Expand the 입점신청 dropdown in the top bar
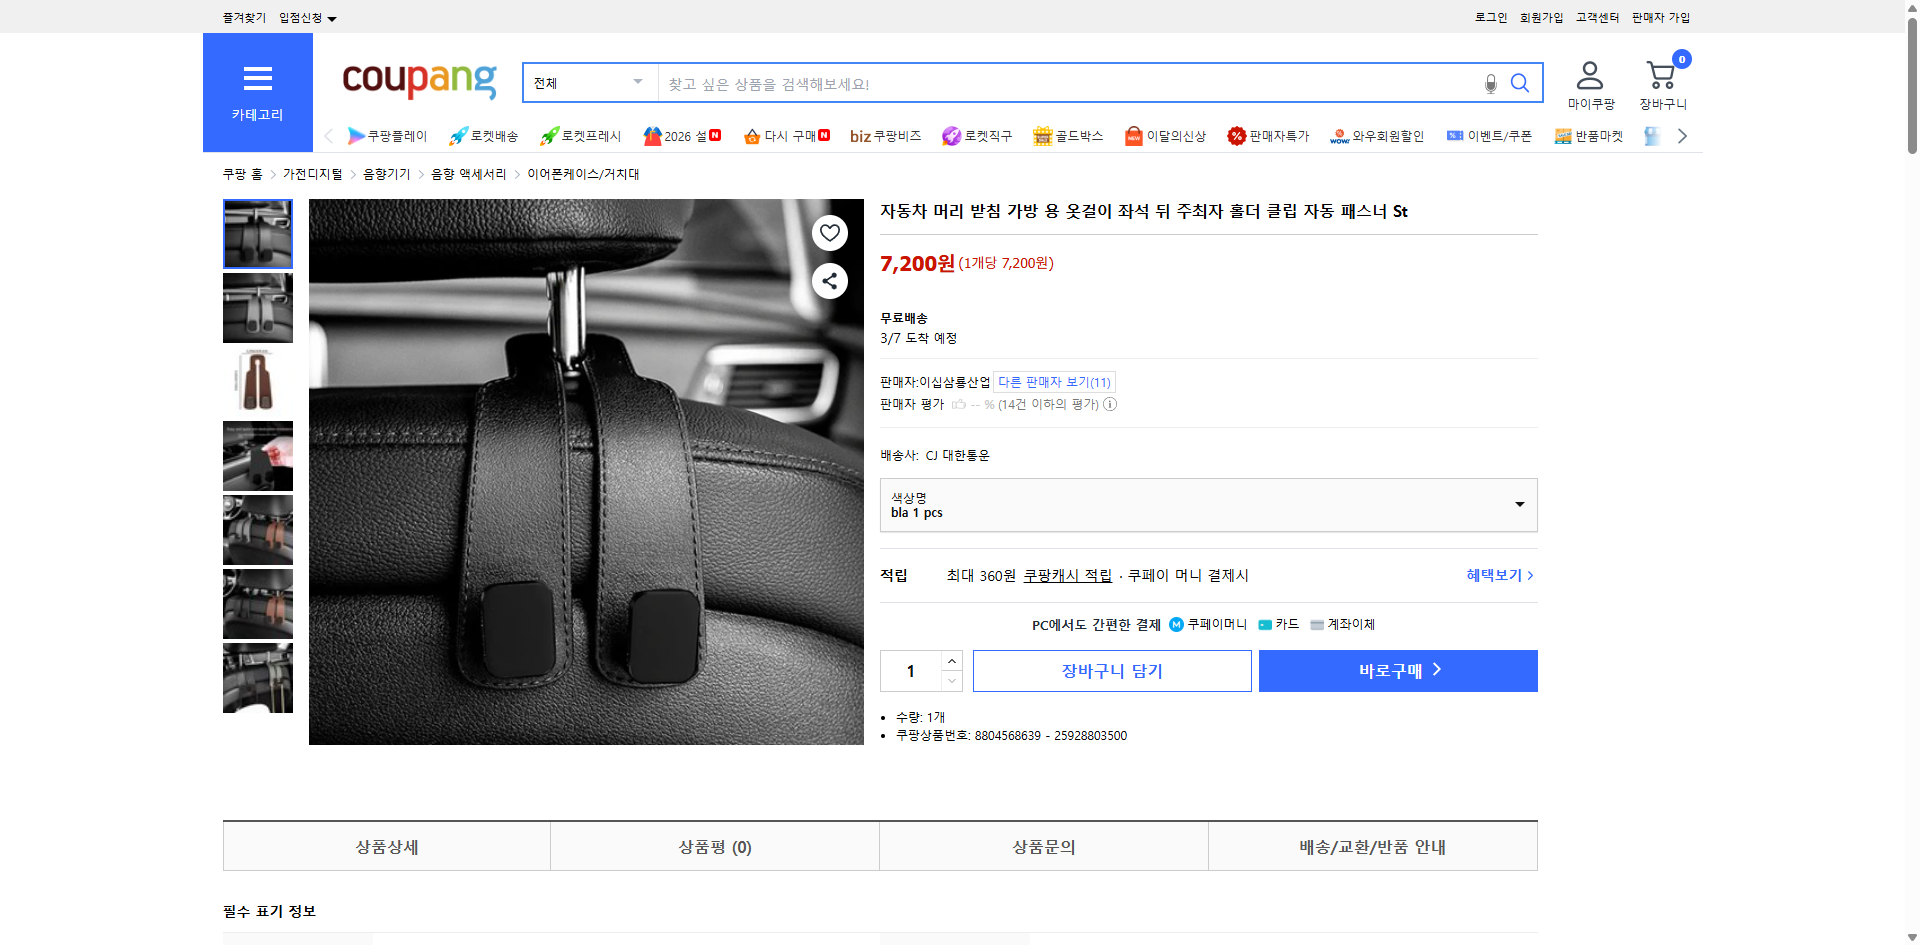Screen dimensions: 1920x945 (307, 17)
